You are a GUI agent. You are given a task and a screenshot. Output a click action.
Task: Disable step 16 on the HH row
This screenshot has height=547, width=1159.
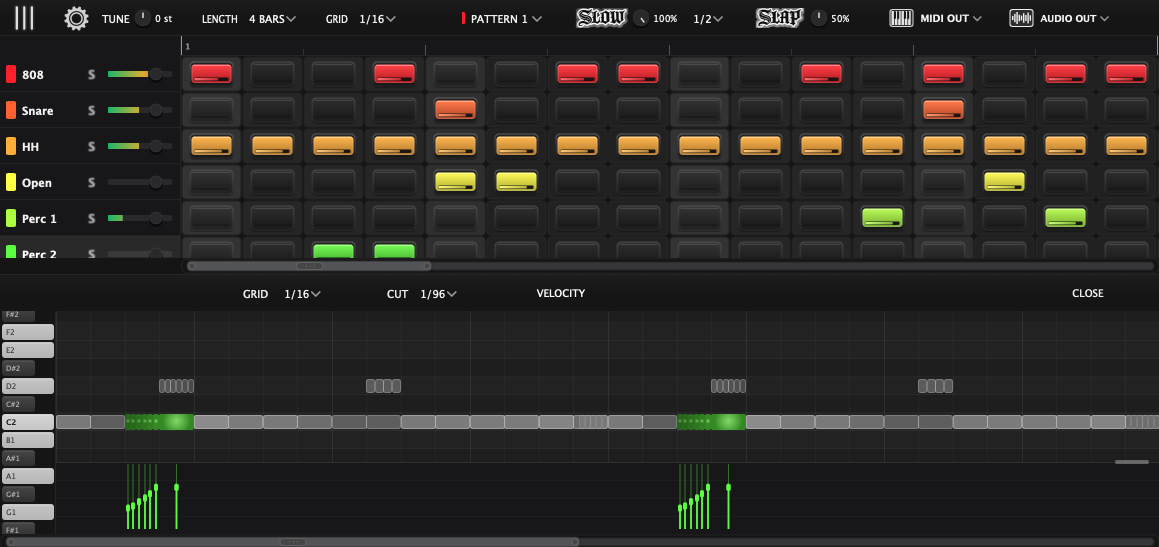1126,146
